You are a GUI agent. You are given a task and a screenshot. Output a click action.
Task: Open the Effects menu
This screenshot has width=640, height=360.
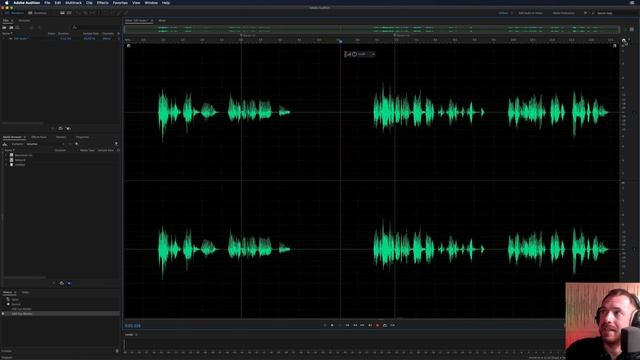tap(102, 2)
